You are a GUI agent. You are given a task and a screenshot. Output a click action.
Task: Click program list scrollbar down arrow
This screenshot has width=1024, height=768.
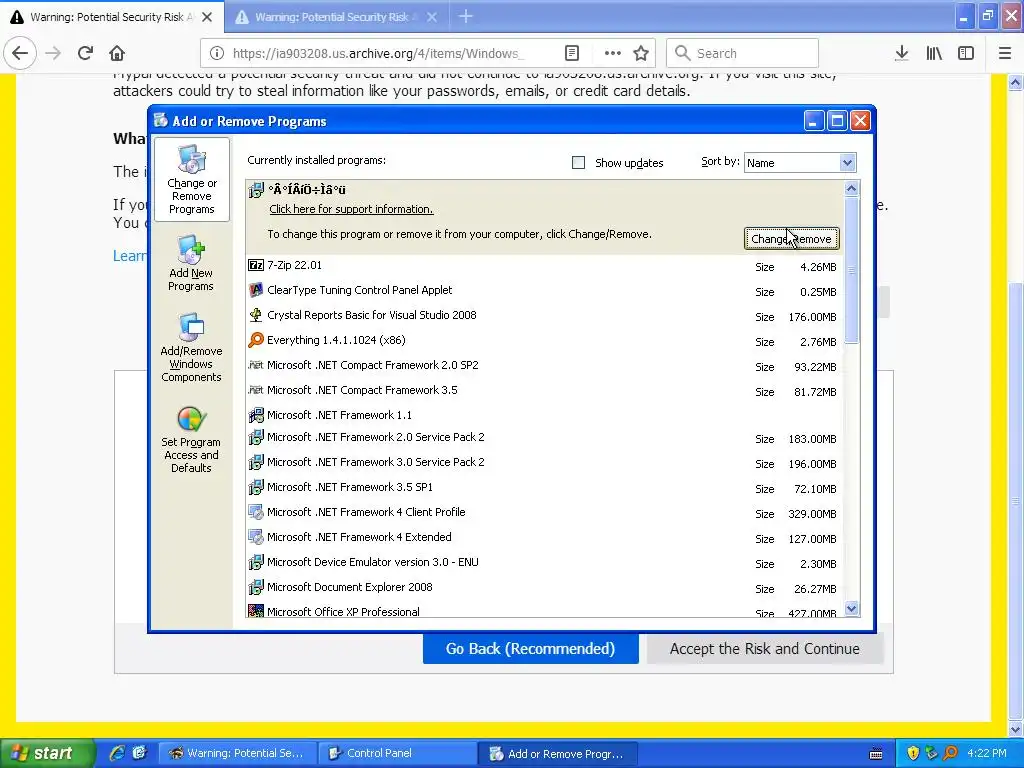coord(852,609)
